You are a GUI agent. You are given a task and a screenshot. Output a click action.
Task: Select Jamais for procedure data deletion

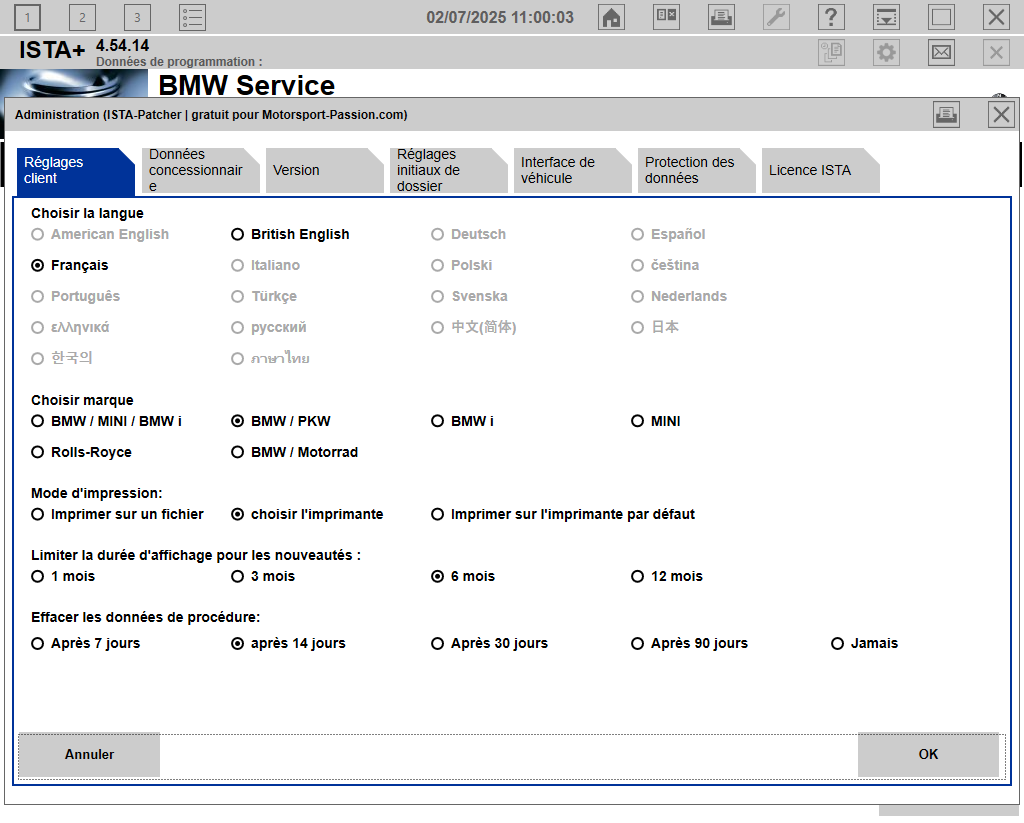coord(865,643)
